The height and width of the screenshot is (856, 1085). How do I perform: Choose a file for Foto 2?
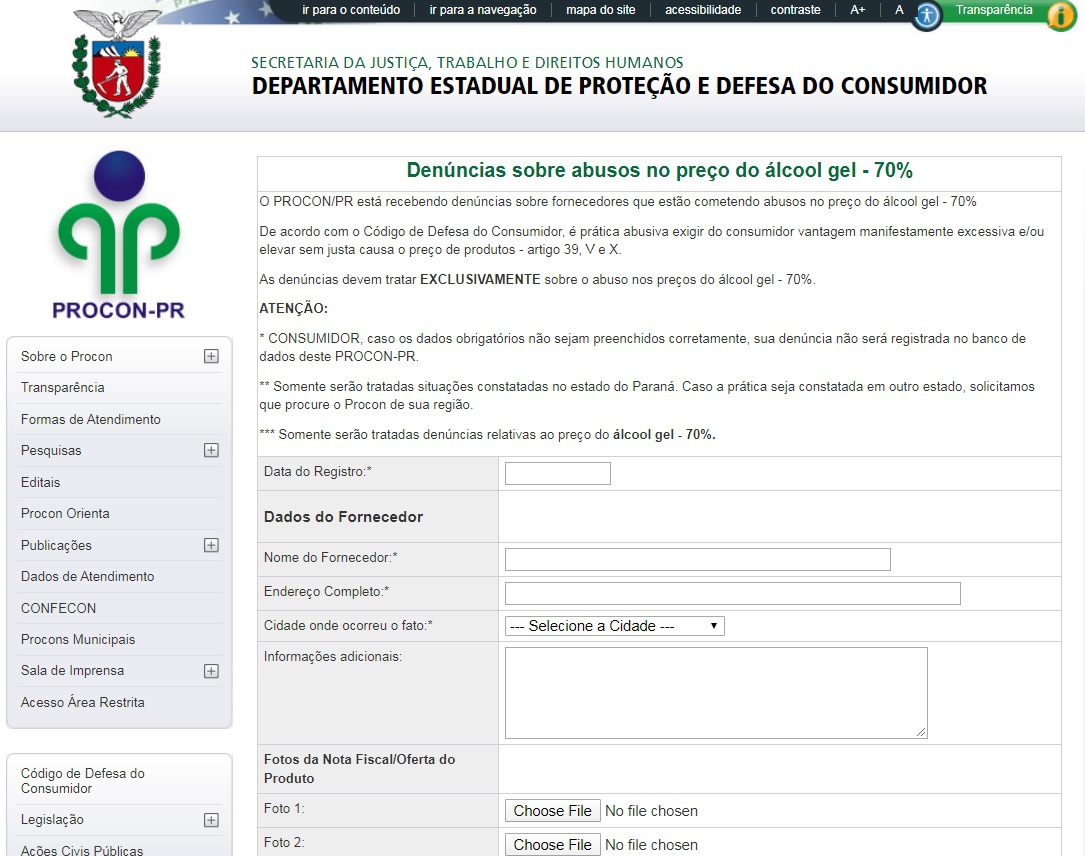click(x=552, y=845)
